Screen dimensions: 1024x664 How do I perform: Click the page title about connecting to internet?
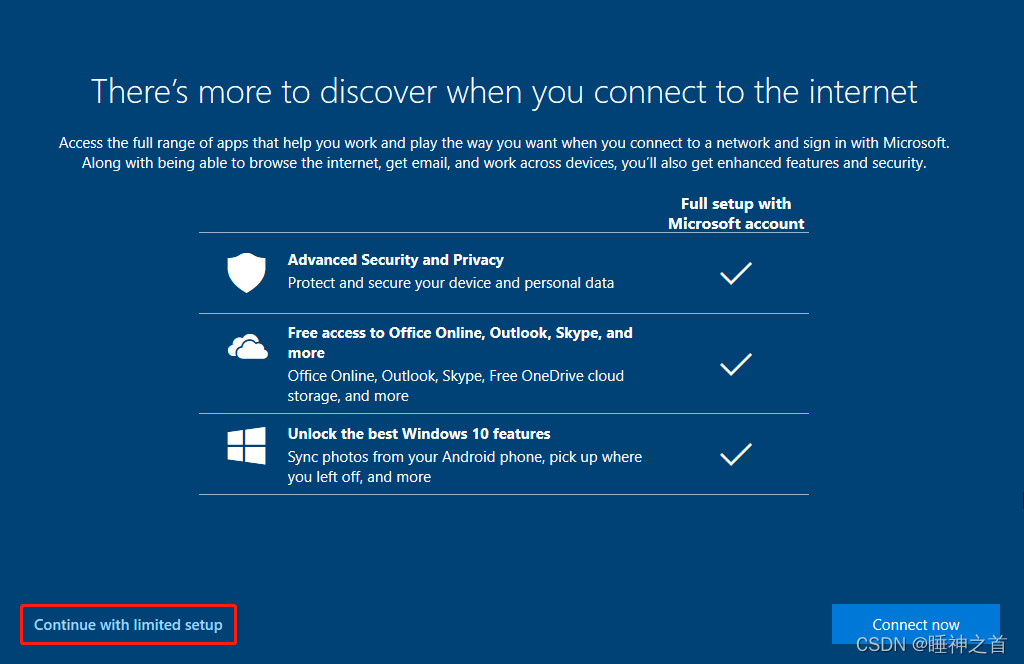click(504, 91)
